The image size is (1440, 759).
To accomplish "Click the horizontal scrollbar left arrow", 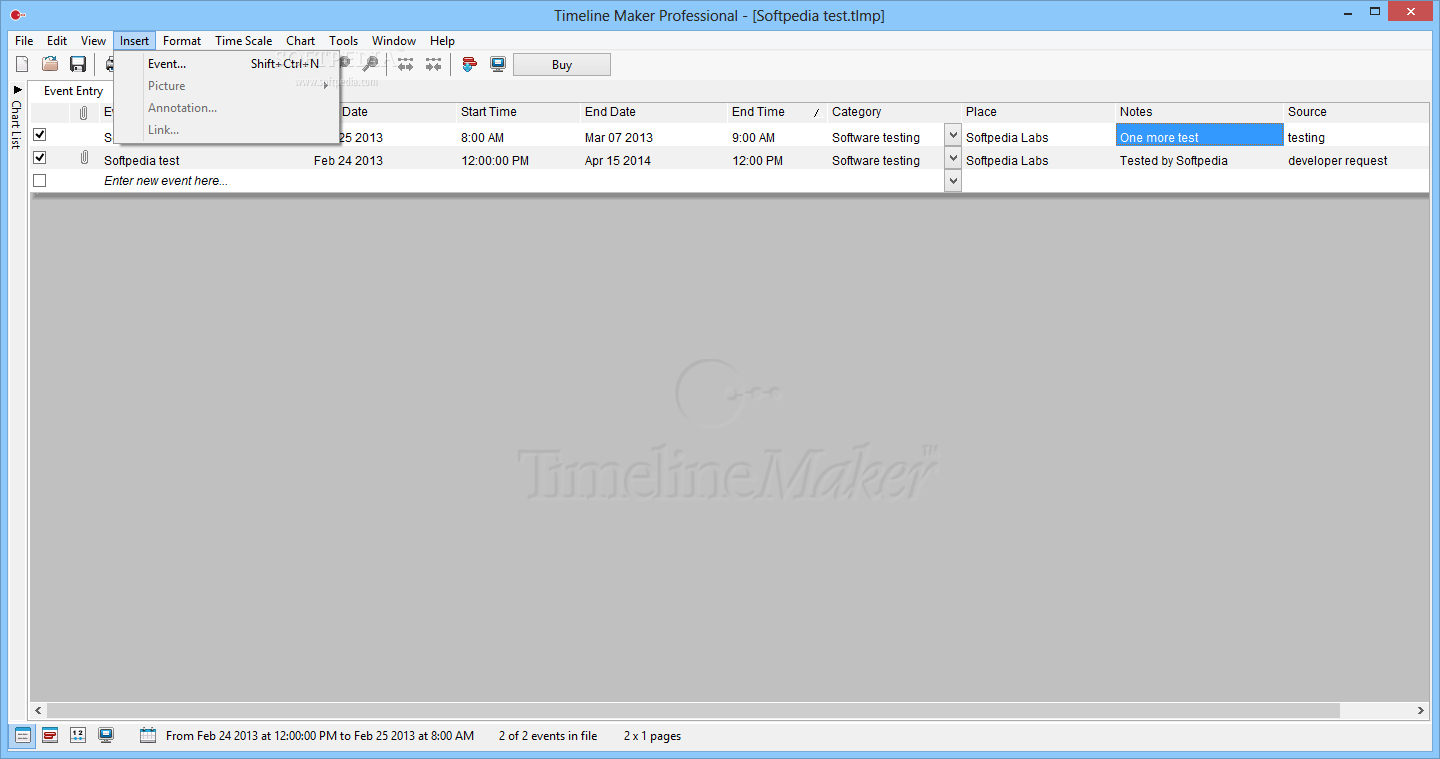I will 38,710.
